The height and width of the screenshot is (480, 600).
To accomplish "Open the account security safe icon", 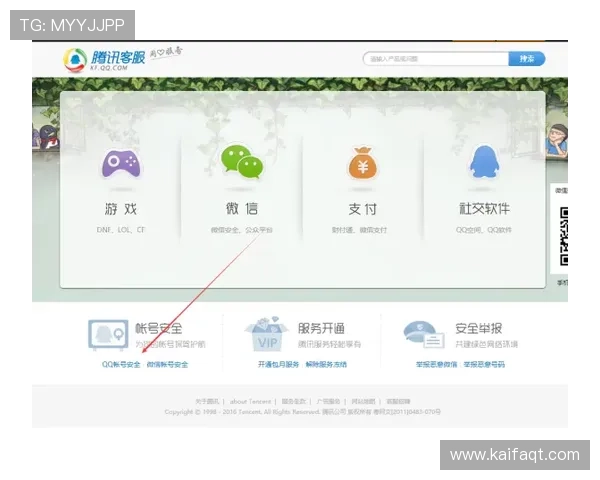I will point(108,335).
